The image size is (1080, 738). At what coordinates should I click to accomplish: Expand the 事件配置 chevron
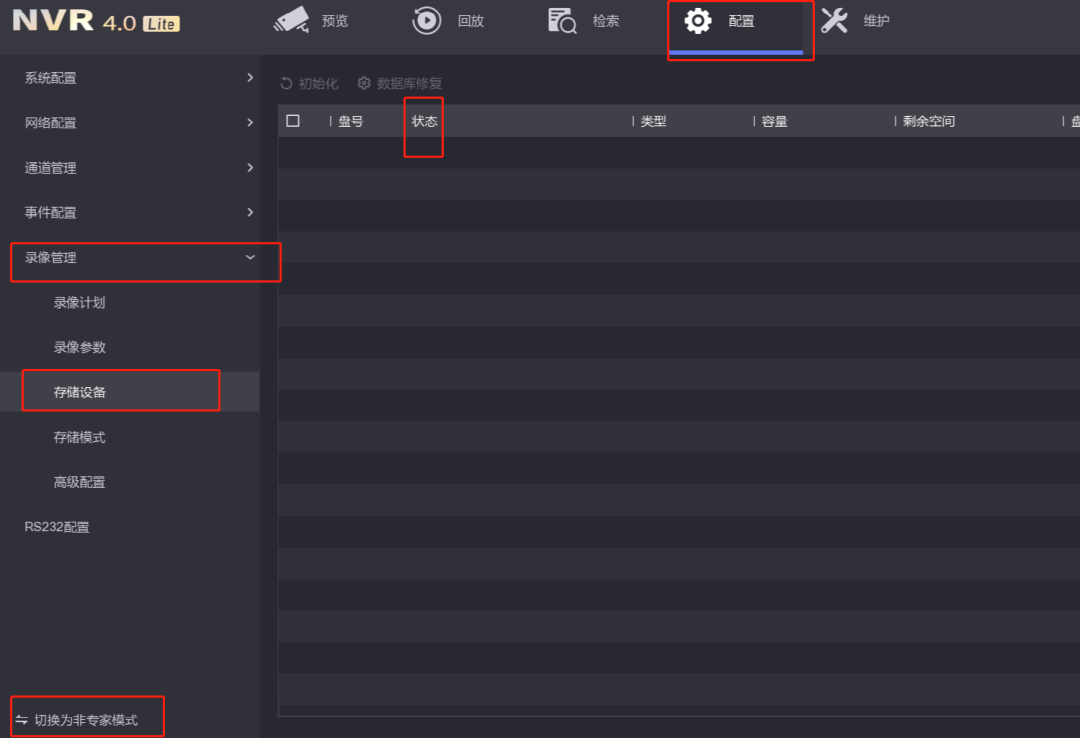coord(250,212)
